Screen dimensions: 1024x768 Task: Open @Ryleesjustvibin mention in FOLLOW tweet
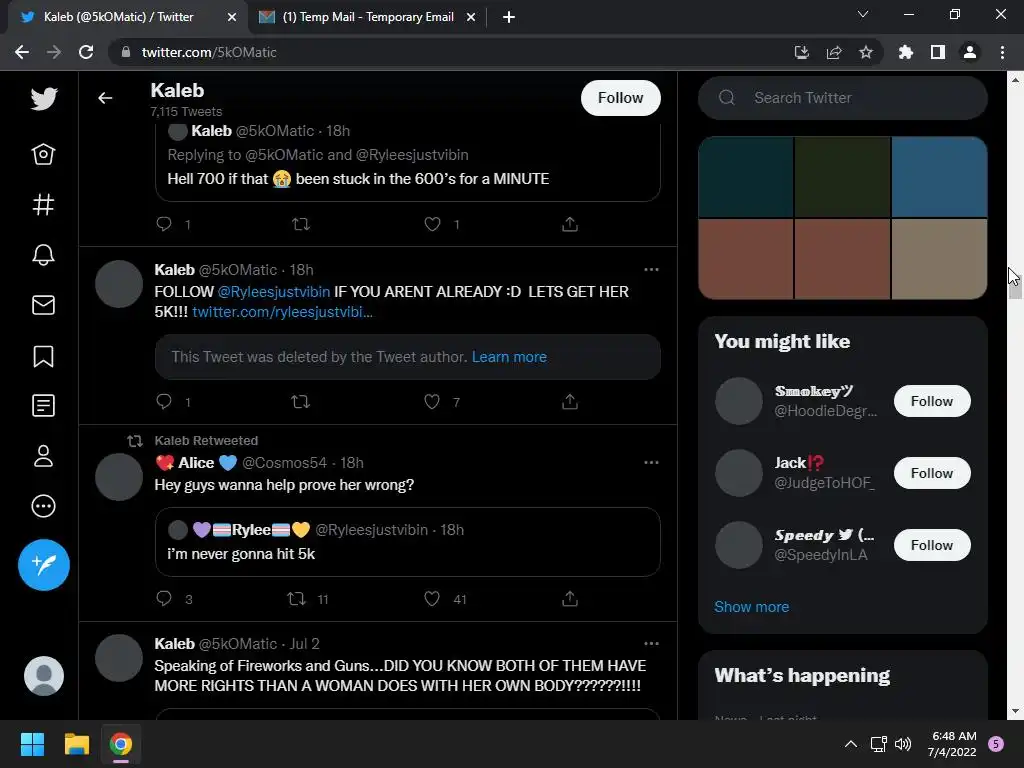274,291
